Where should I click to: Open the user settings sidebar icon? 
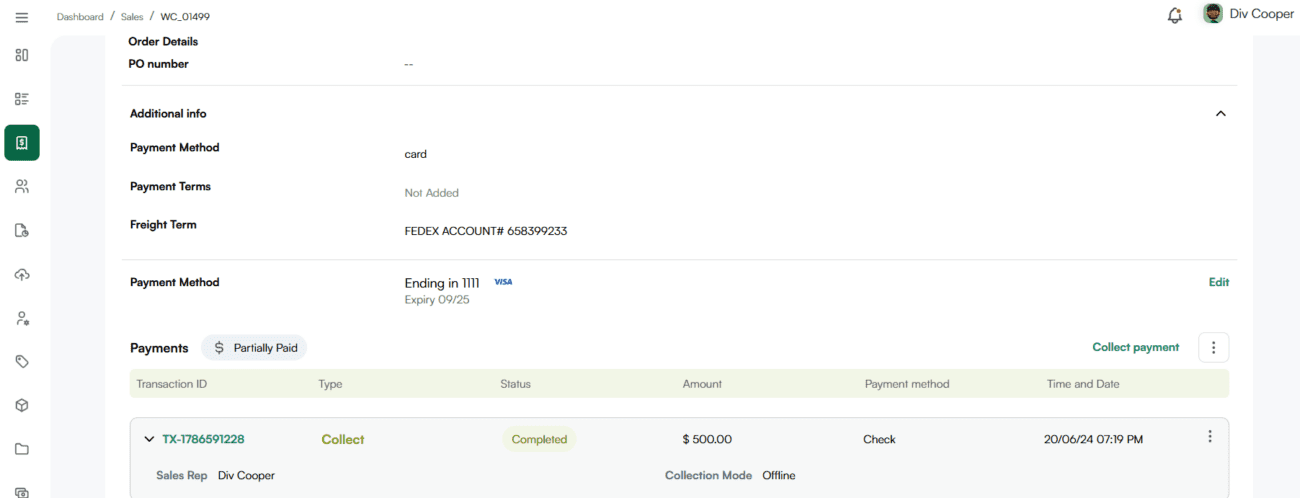tap(22, 318)
